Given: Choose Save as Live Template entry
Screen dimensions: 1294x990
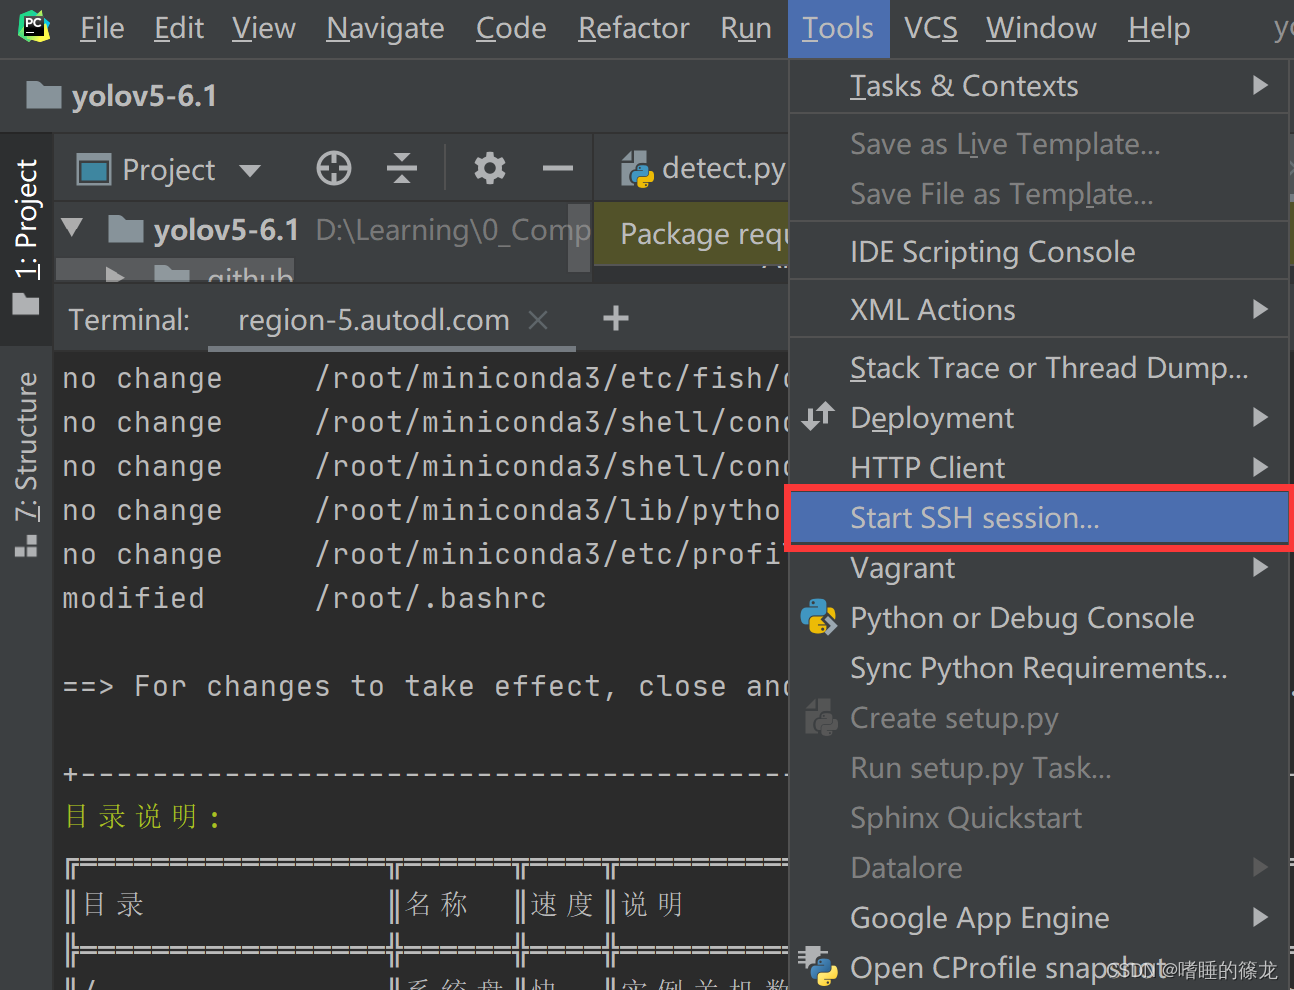Looking at the screenshot, I should (1039, 143).
